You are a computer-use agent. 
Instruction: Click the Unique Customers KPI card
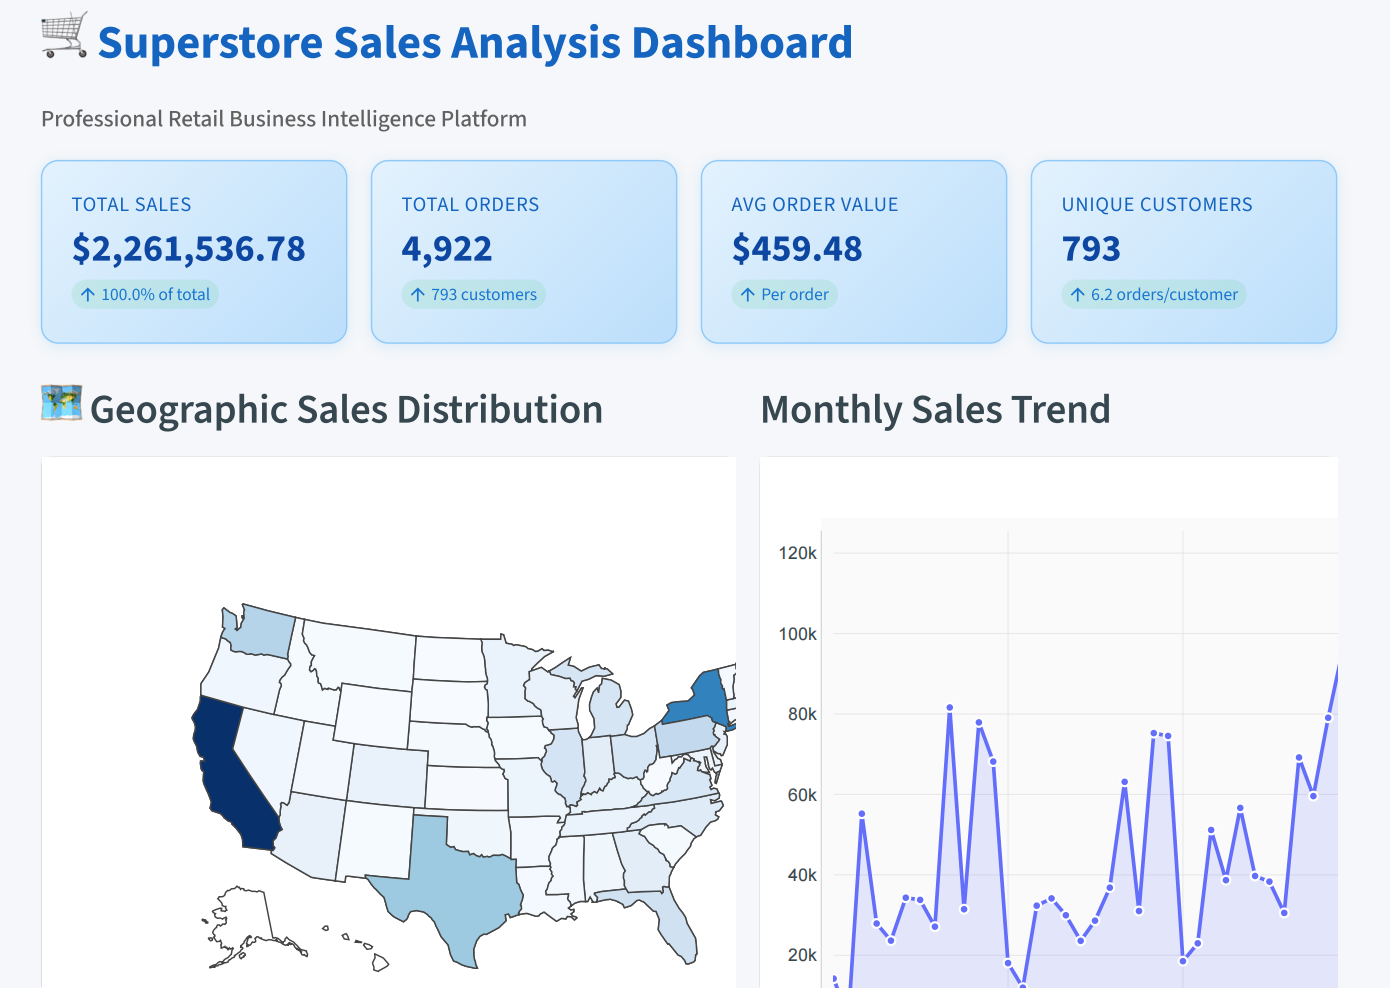pyautogui.click(x=1183, y=251)
